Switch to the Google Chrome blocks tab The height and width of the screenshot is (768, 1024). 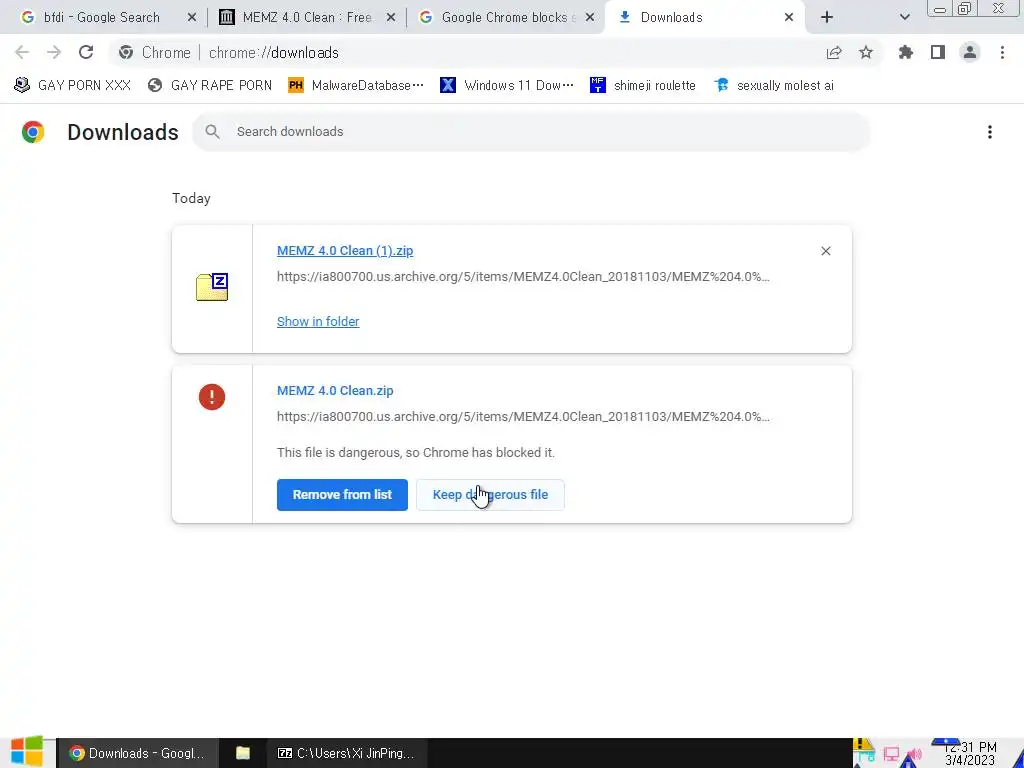[506, 18]
